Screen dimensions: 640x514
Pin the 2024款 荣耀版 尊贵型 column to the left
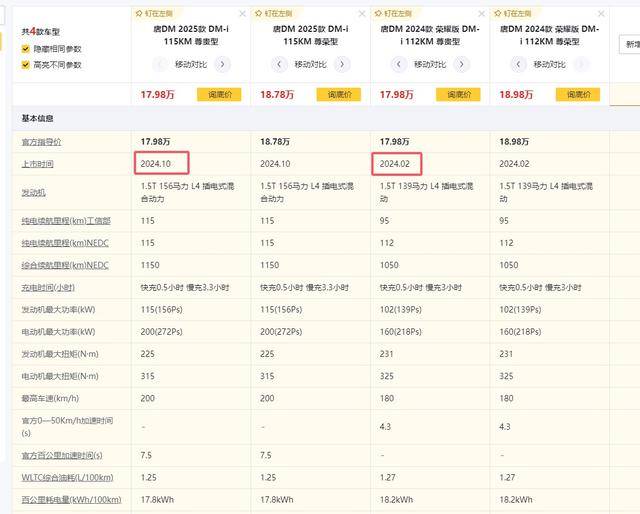coord(394,13)
